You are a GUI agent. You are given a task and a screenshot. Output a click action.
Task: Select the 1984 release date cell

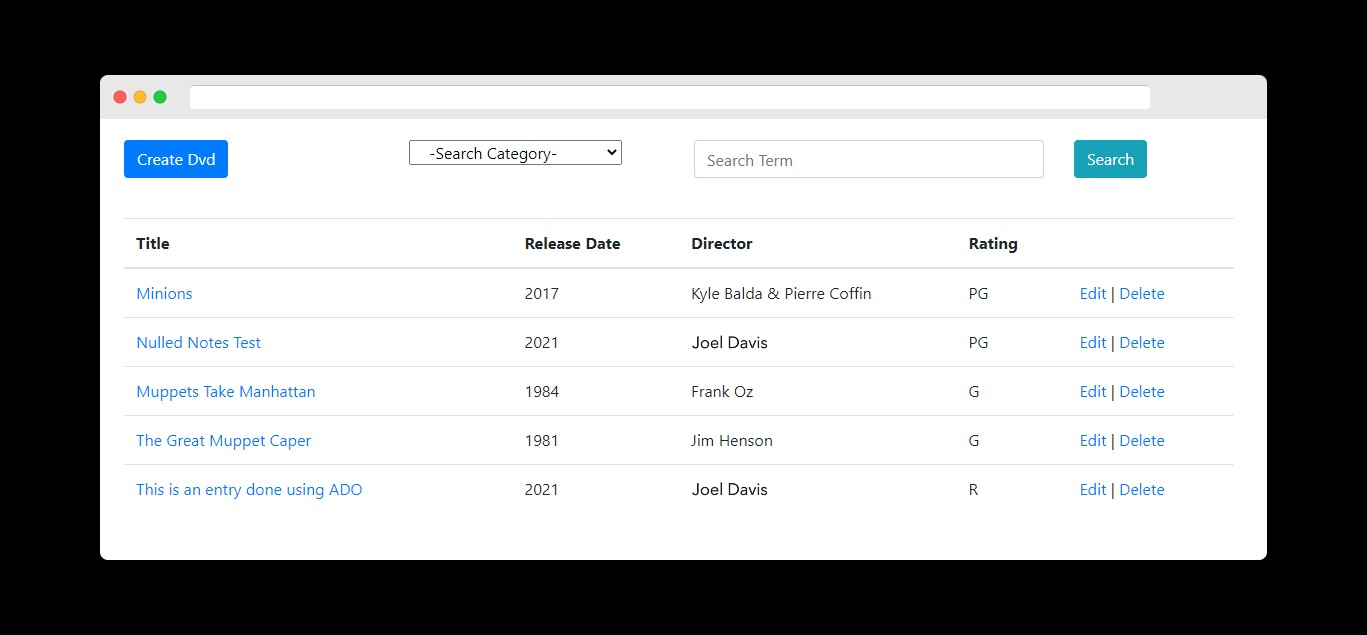tap(541, 391)
